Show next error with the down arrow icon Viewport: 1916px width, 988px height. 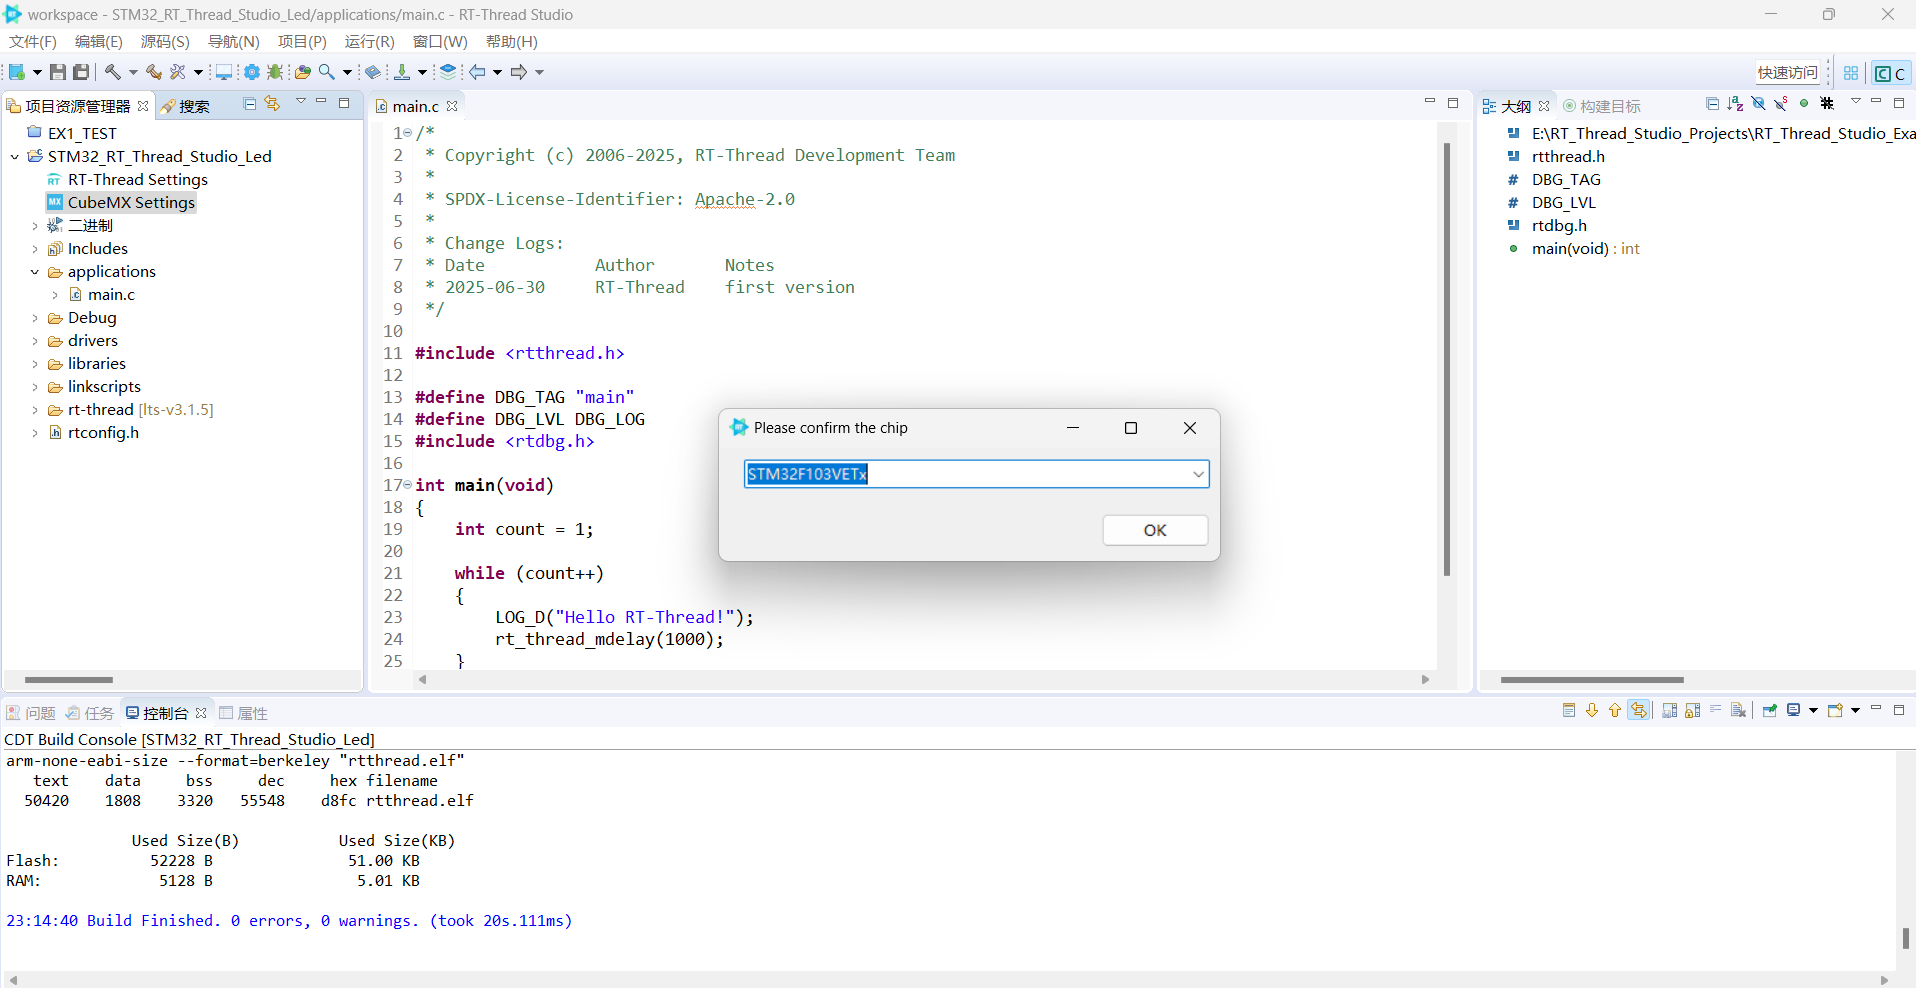1592,711
